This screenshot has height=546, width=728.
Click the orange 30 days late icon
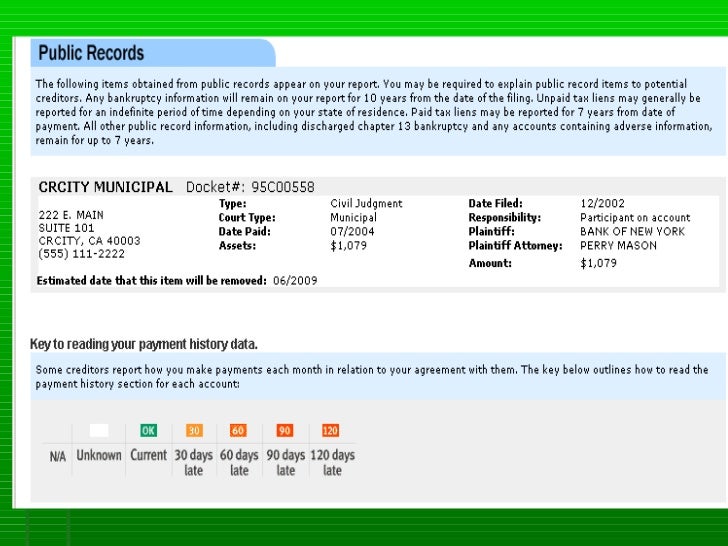[x=194, y=430]
